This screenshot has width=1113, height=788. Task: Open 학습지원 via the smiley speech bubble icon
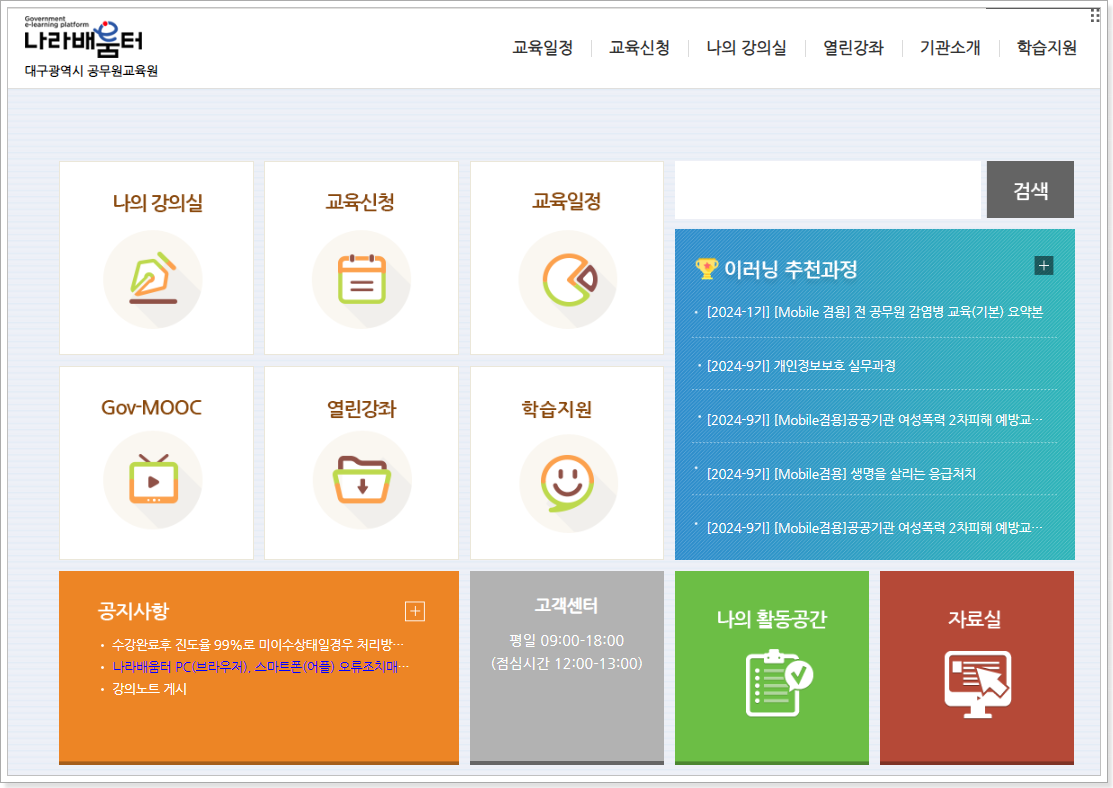tap(567, 481)
